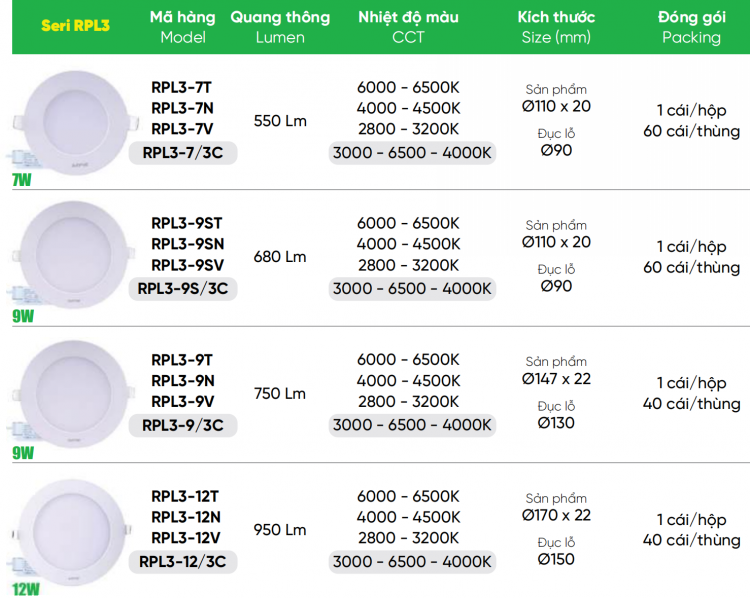
Task: Select the RPL3-9S/3C model badge
Action: pos(183,288)
